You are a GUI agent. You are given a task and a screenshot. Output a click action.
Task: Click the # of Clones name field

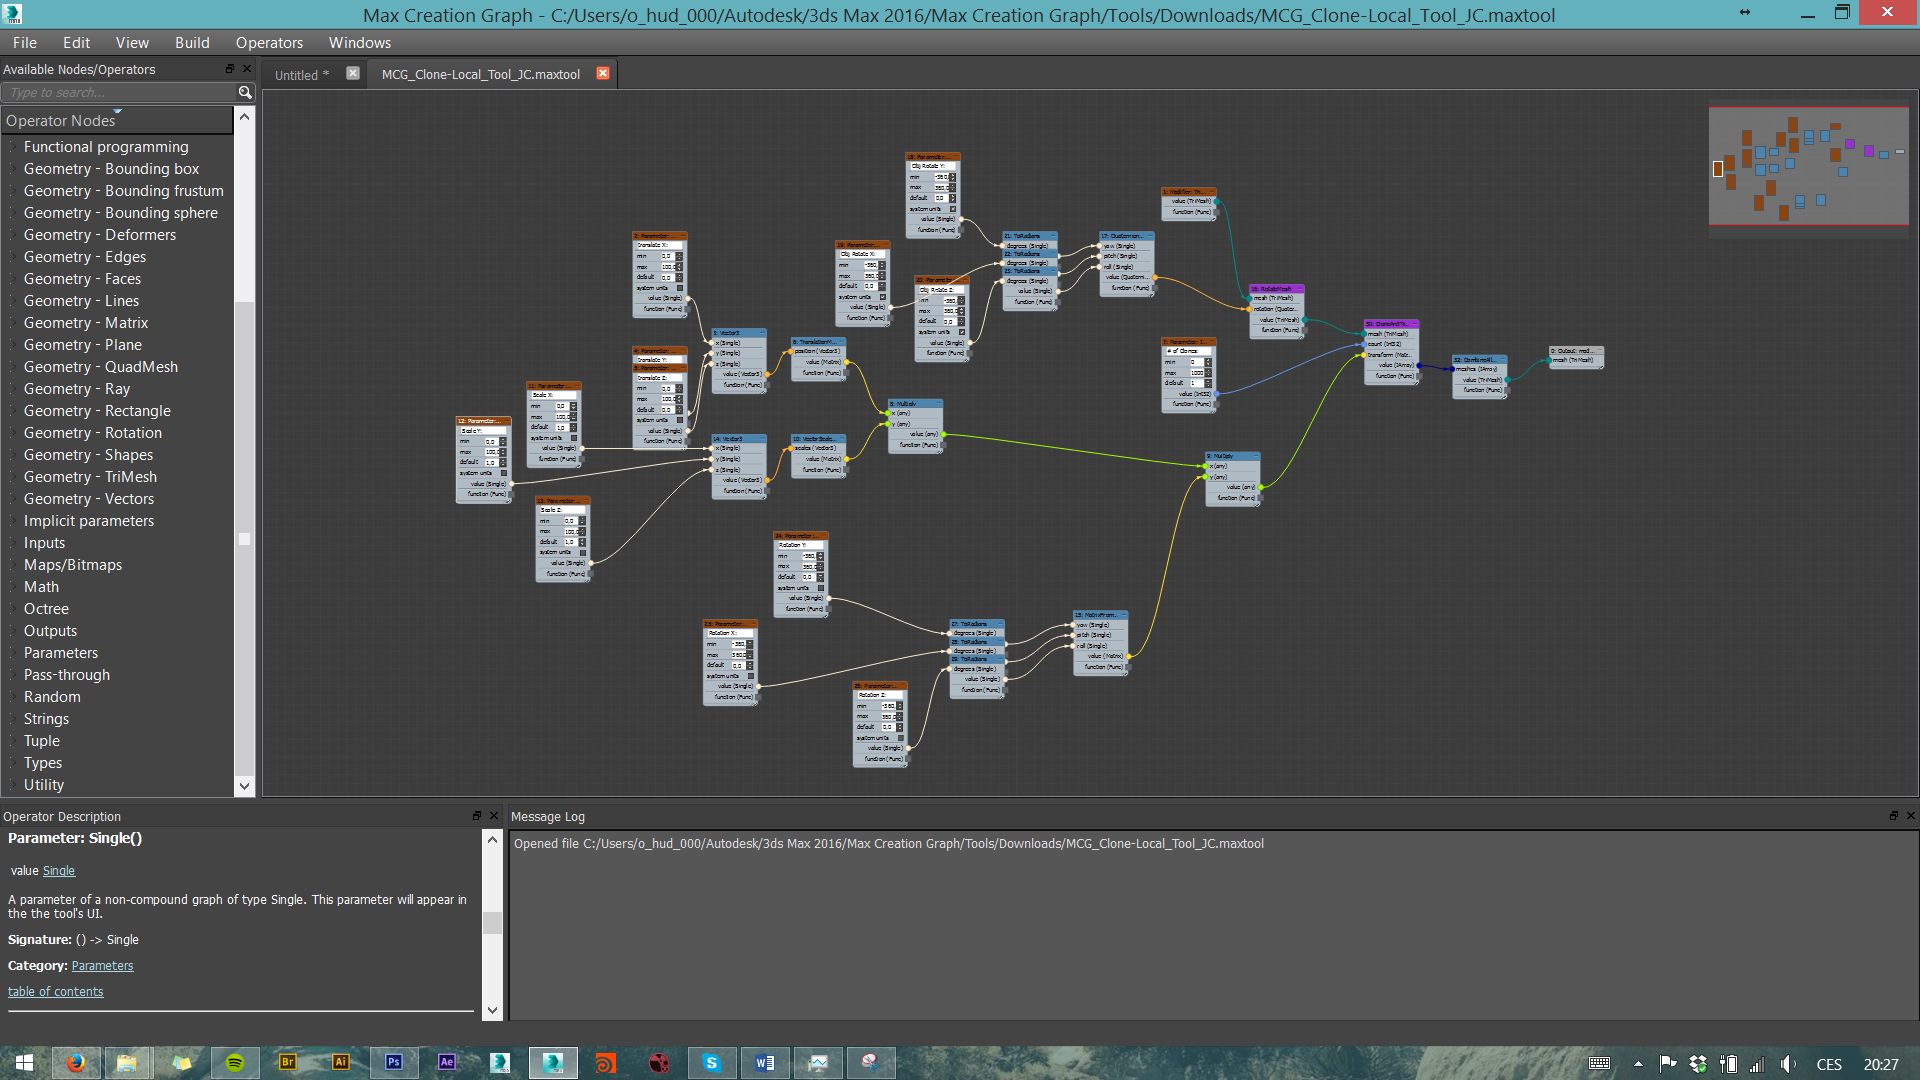(x=1187, y=351)
